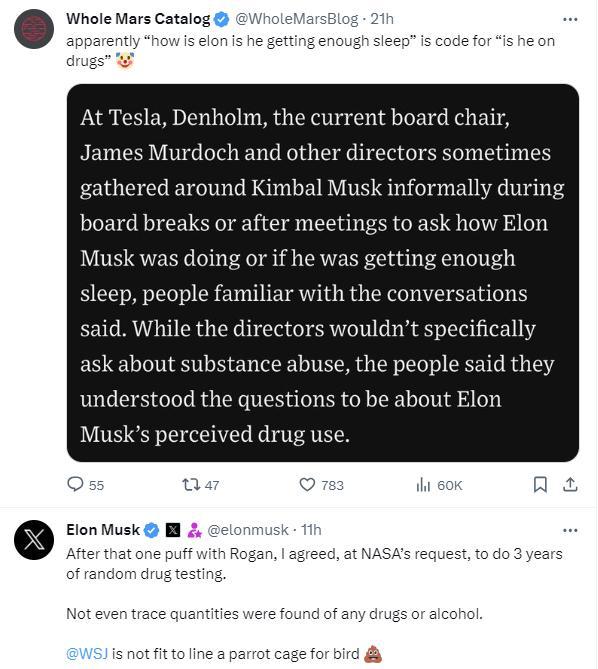Repost the Whole Mars Catalog tweet
The width and height of the screenshot is (598, 669).
(x=190, y=485)
